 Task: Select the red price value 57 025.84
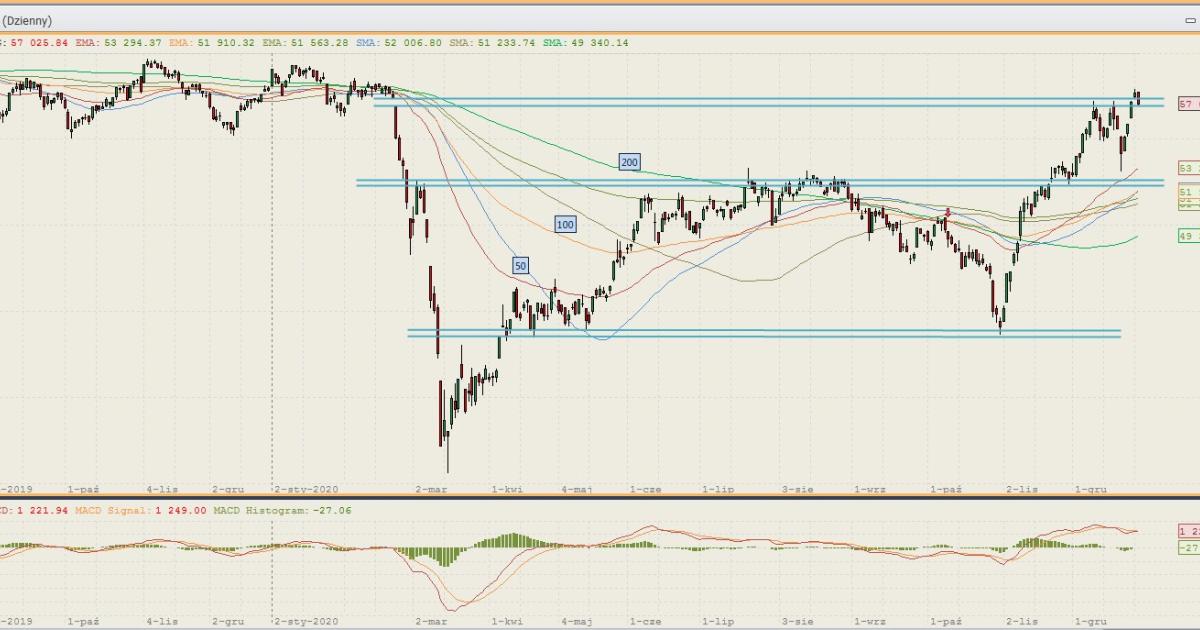(40, 43)
